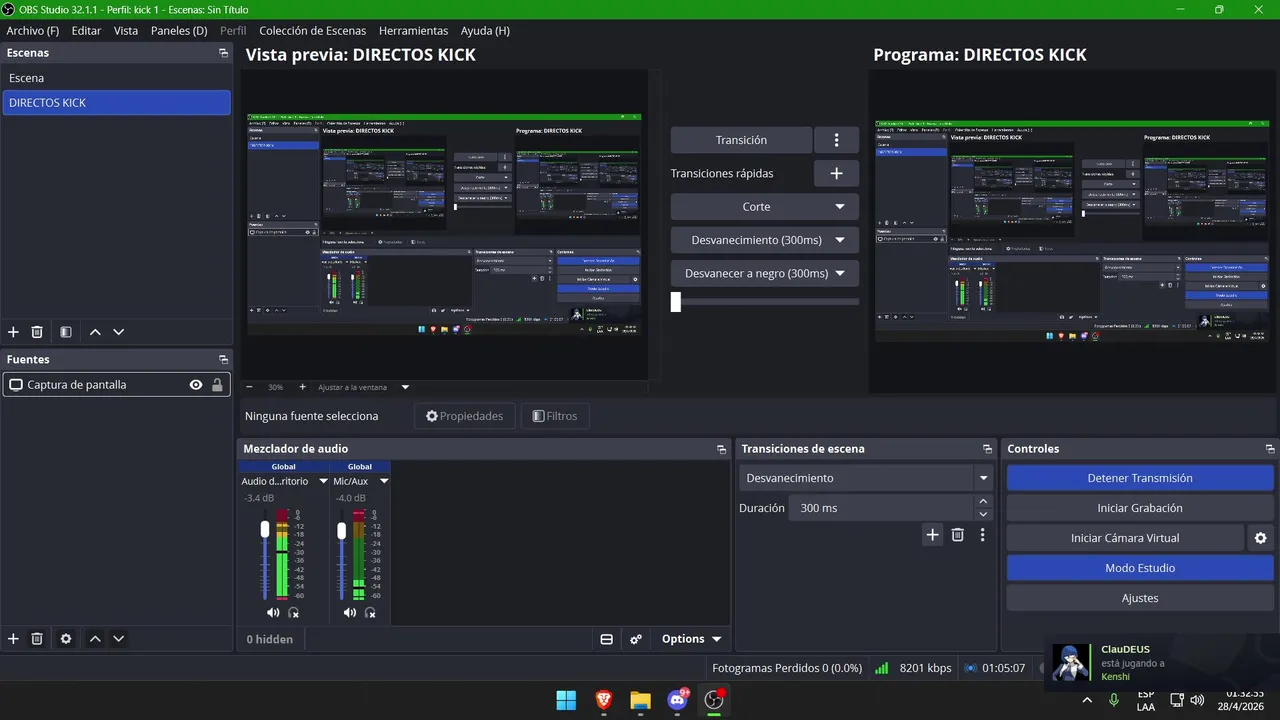
Task: Move source up in Fuentes toolbar
Action: click(x=95, y=639)
